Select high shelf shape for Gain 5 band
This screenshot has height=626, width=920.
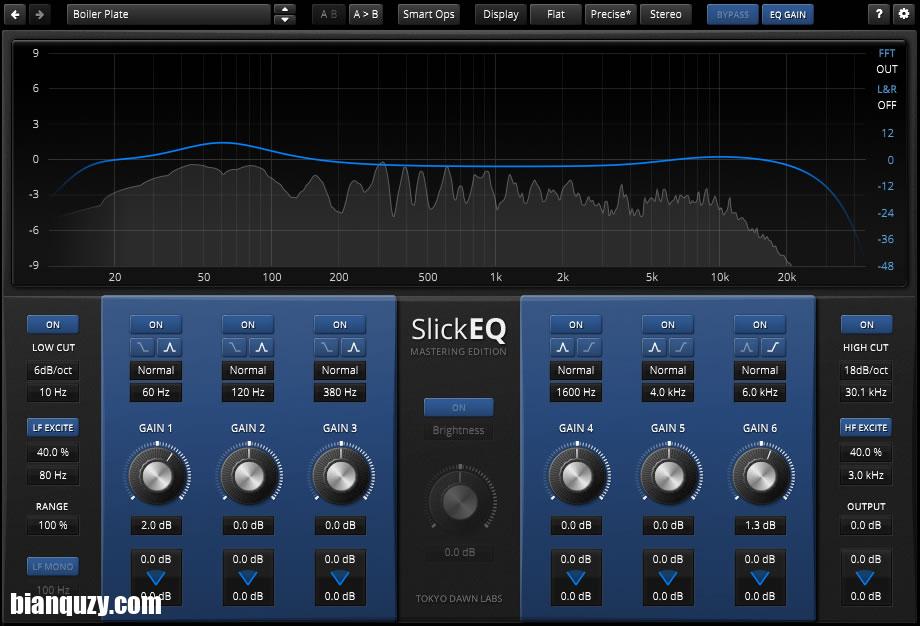[x=682, y=347]
